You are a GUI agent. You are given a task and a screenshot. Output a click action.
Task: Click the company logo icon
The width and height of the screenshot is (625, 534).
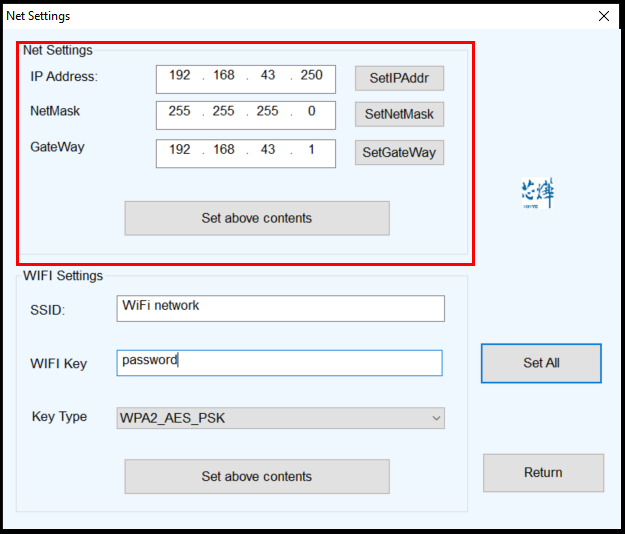(536, 193)
